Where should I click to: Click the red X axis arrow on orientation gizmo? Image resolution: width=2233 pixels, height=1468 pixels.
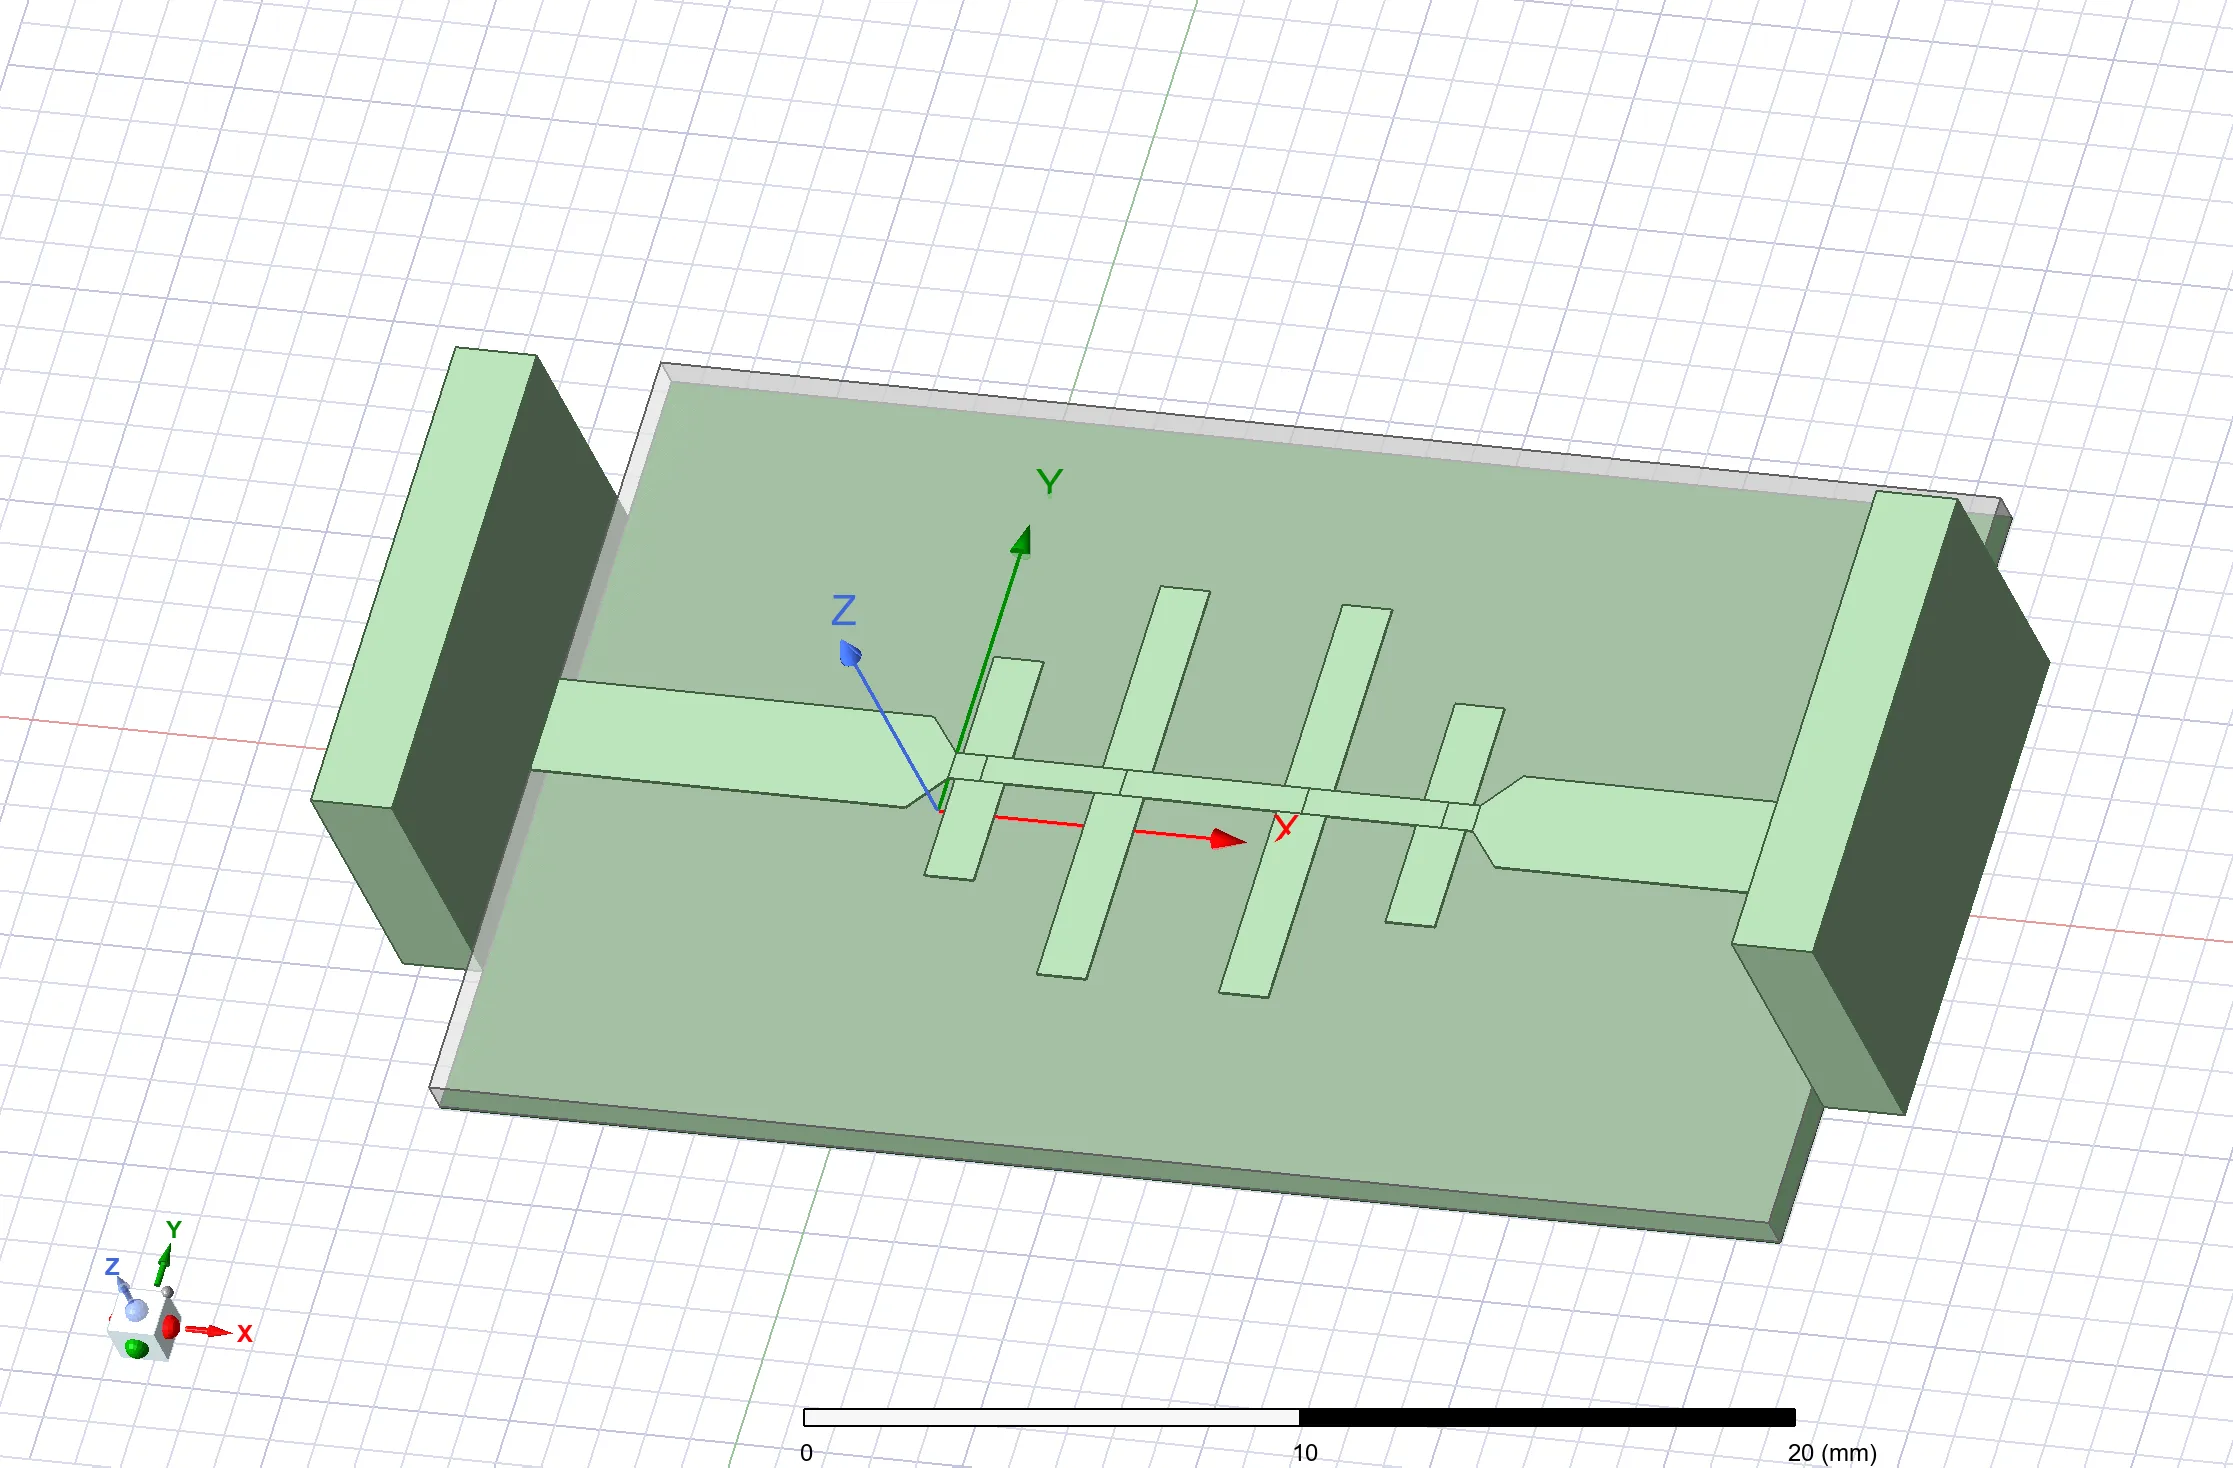pos(209,1330)
